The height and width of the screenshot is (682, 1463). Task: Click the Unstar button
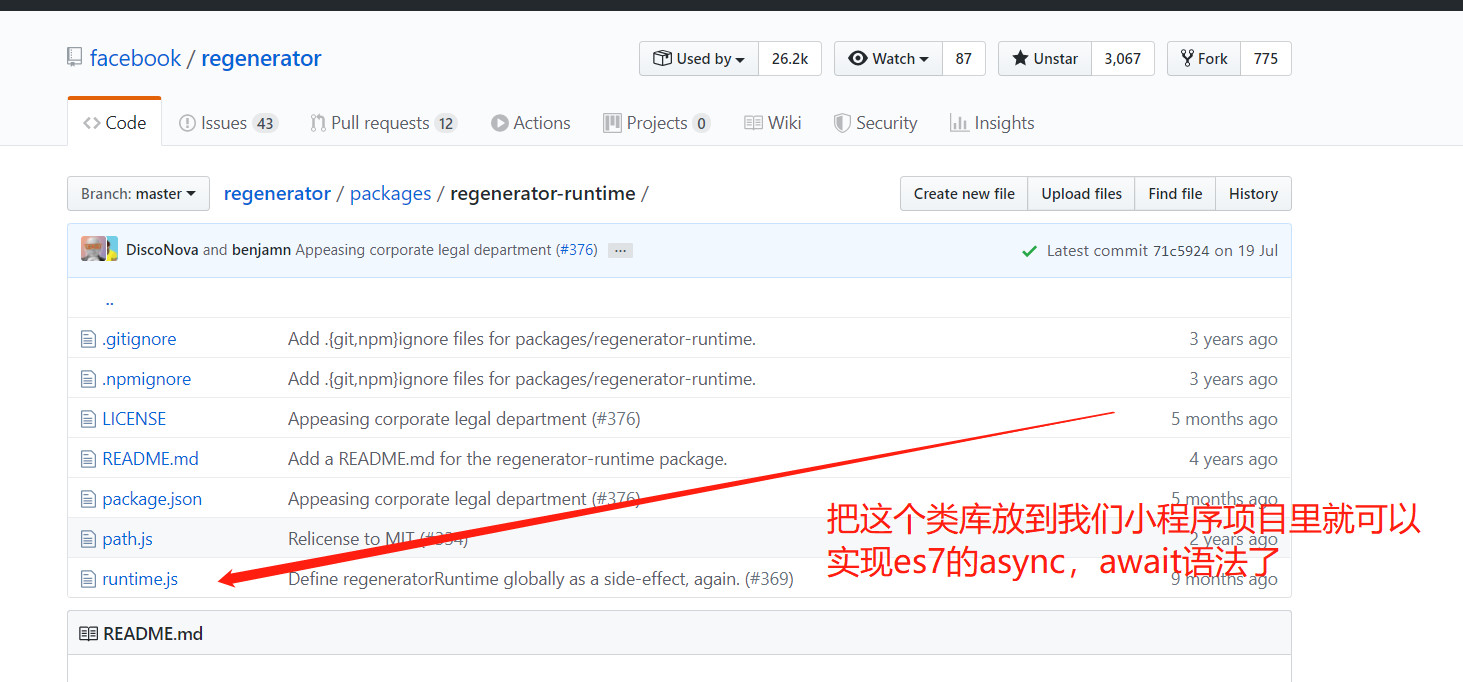(1045, 59)
